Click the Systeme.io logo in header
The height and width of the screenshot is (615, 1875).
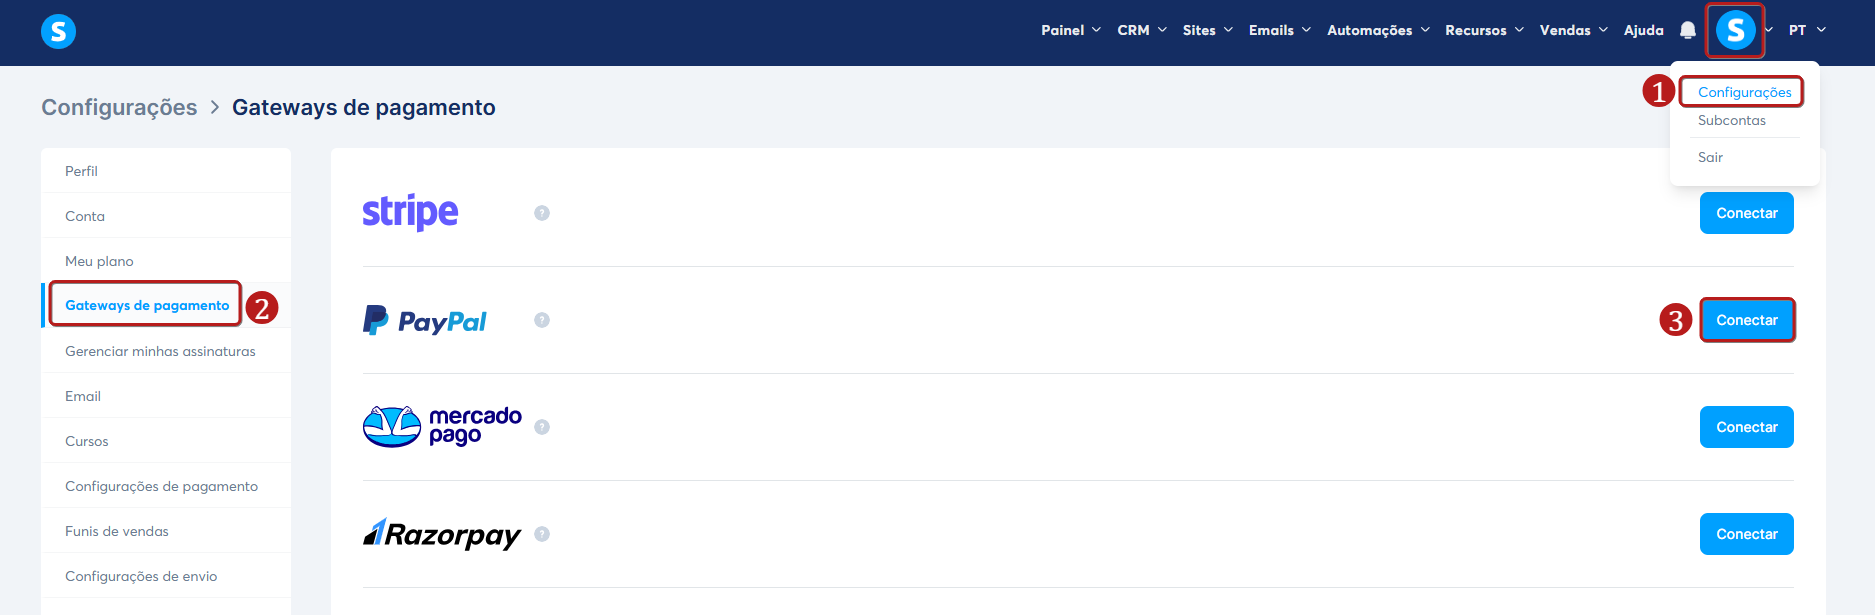(x=58, y=31)
